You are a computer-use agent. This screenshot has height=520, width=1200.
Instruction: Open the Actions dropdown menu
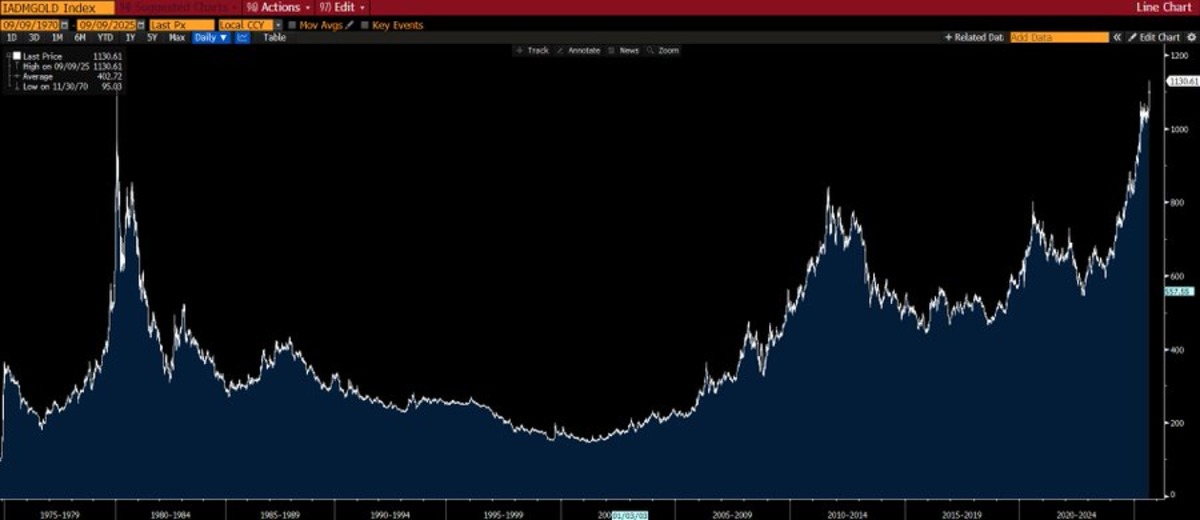pos(279,7)
